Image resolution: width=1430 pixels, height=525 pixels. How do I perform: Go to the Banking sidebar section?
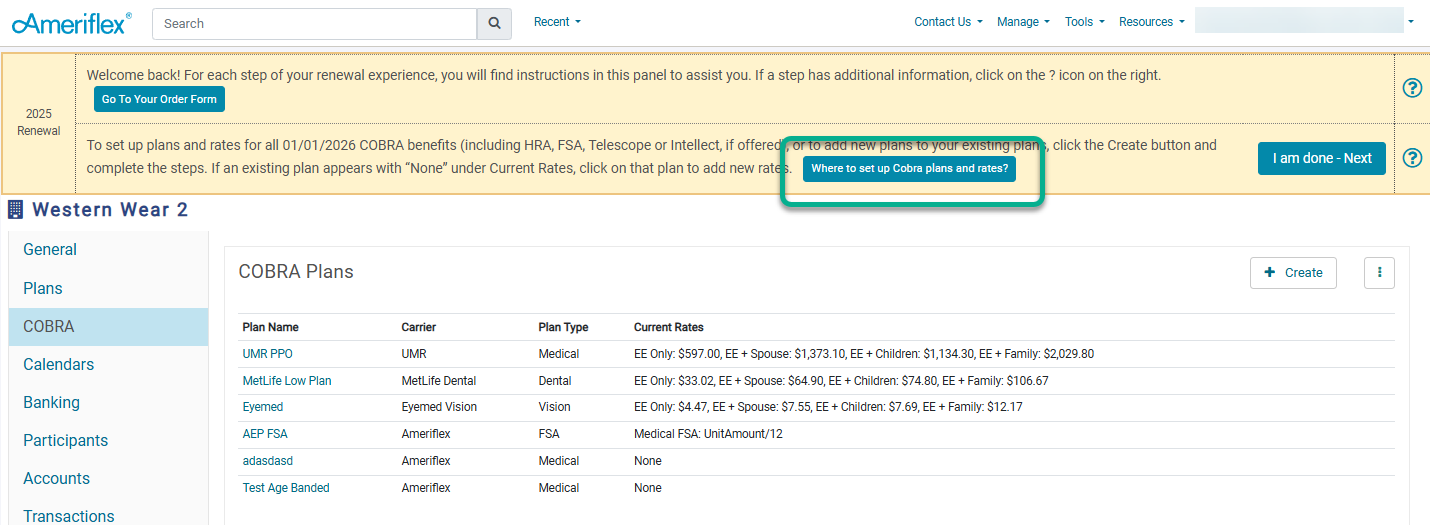coord(51,402)
